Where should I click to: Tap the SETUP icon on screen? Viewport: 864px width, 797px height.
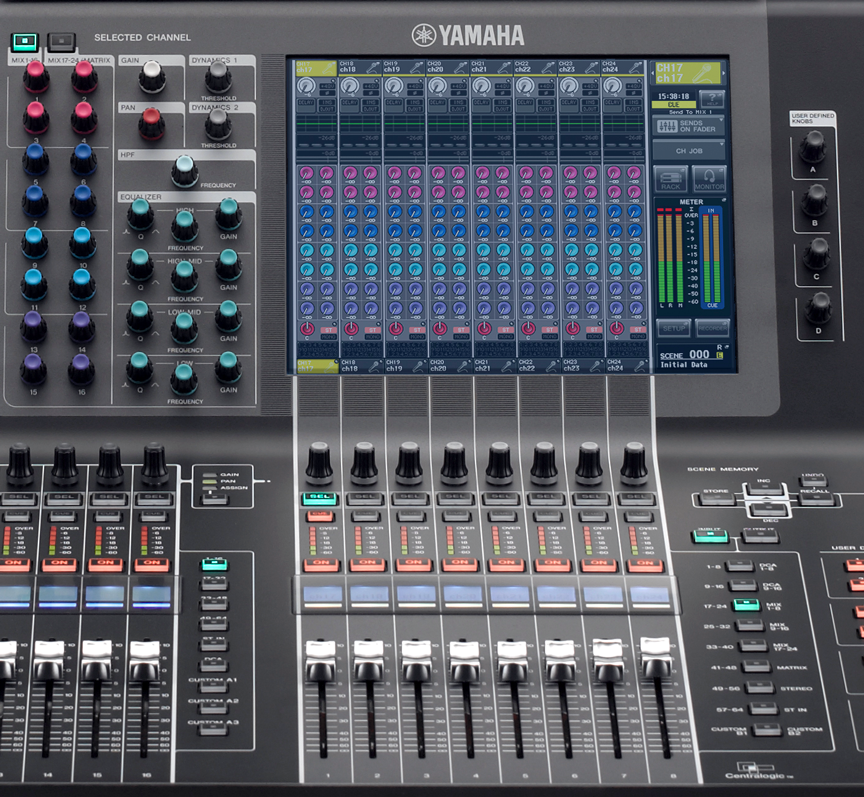coord(674,327)
